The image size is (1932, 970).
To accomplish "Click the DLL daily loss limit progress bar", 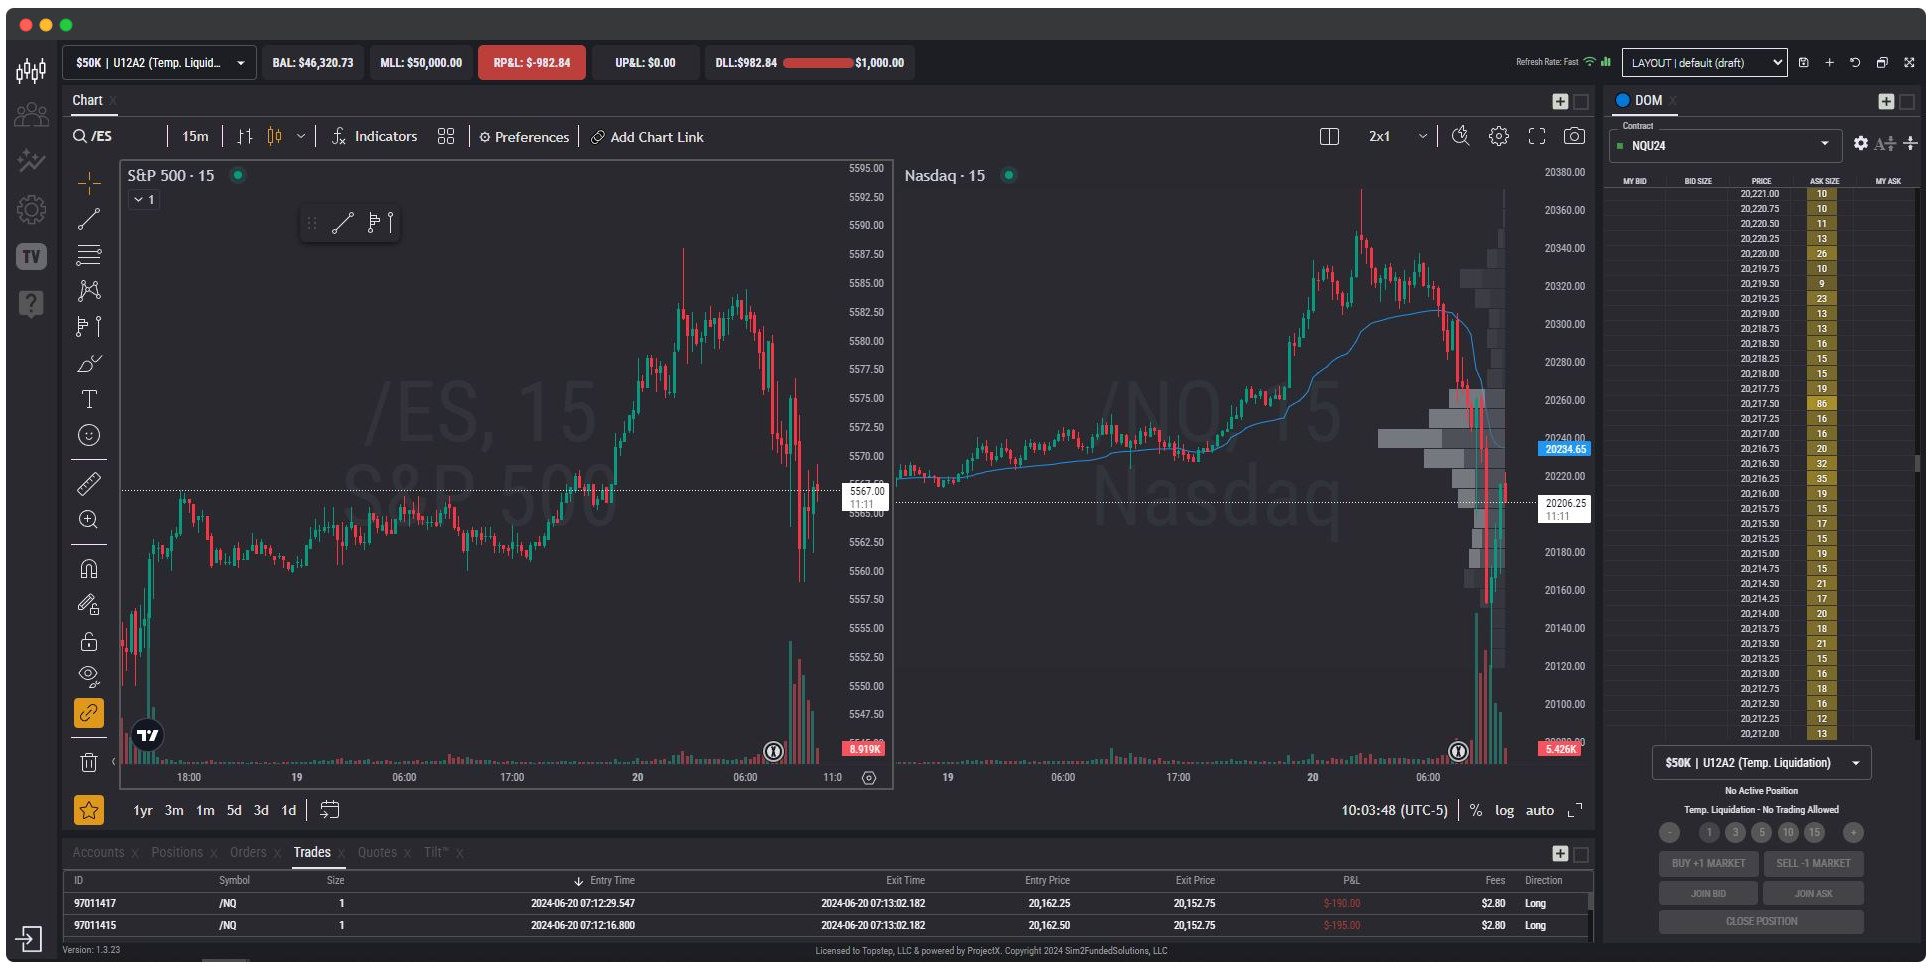I will pos(817,63).
